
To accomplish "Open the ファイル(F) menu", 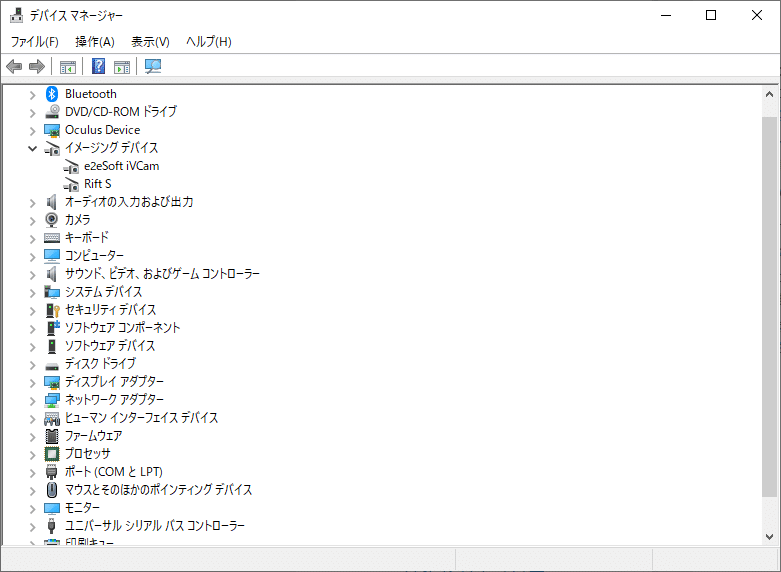I will click(x=34, y=41).
